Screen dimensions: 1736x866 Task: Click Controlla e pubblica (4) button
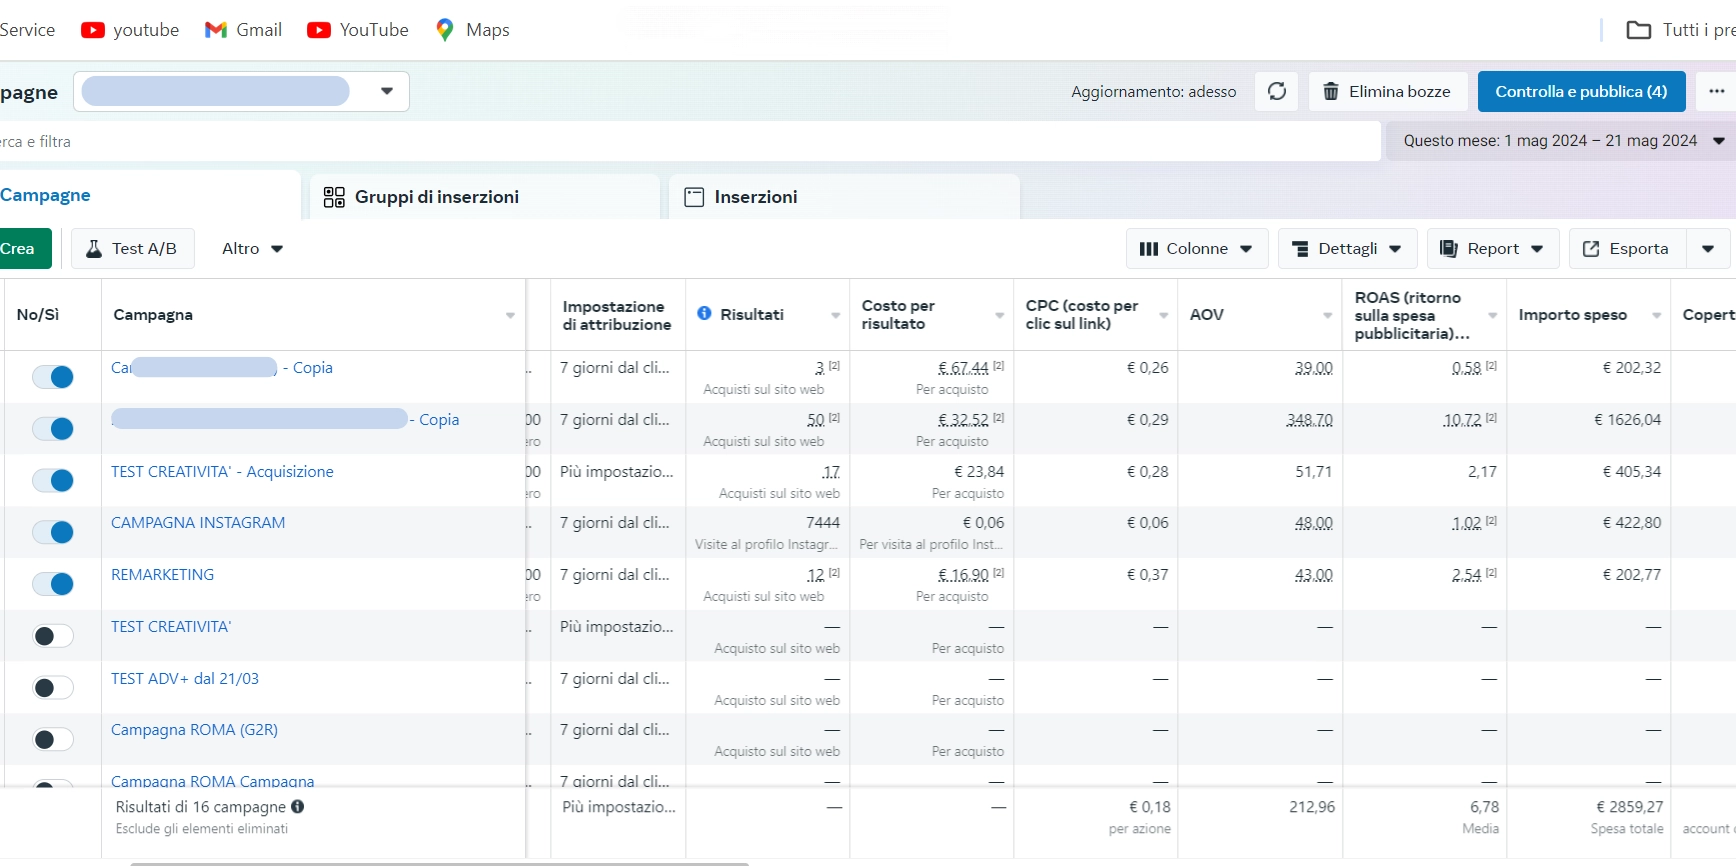(x=1580, y=91)
